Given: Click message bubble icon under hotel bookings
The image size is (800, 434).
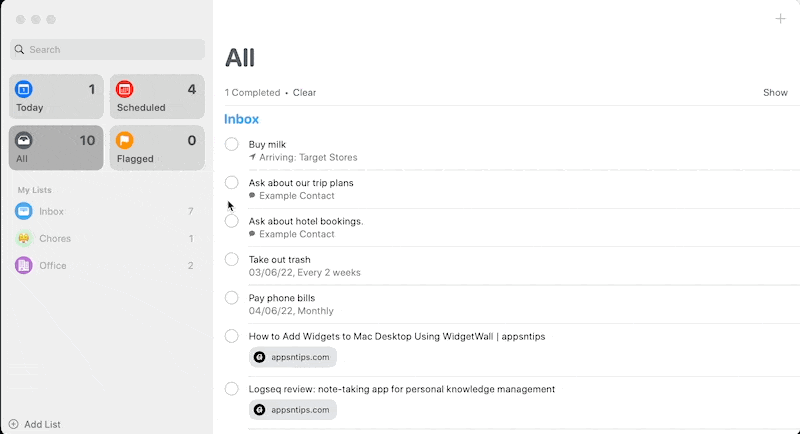Looking at the screenshot, I should point(252,234).
